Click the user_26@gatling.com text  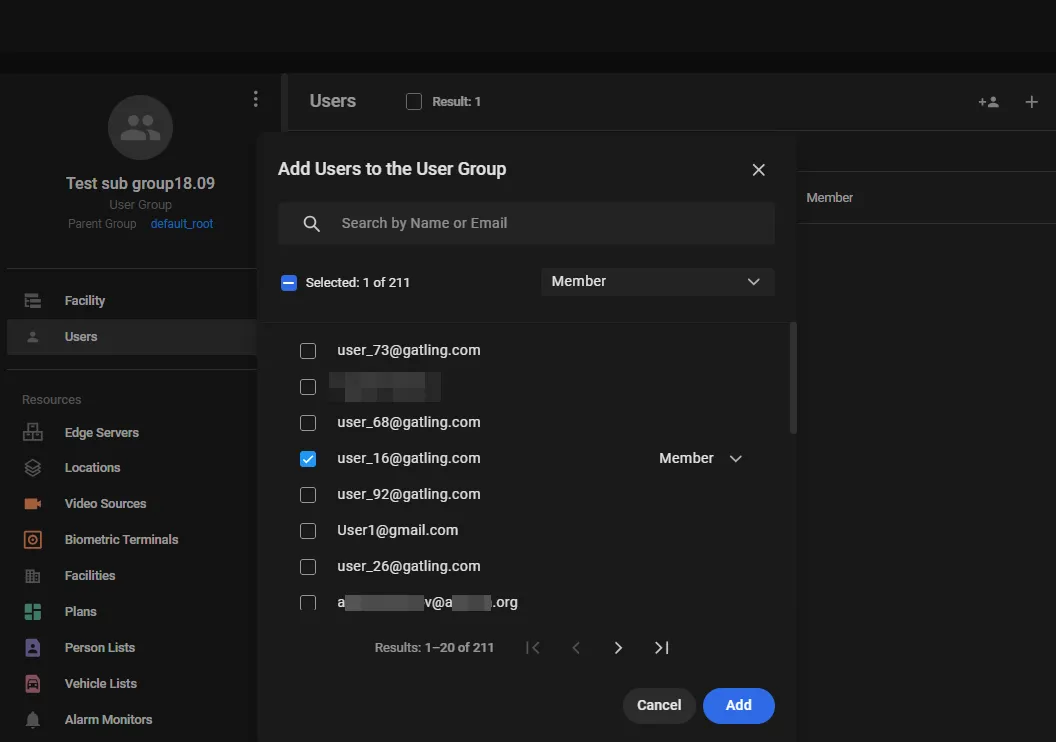point(409,566)
